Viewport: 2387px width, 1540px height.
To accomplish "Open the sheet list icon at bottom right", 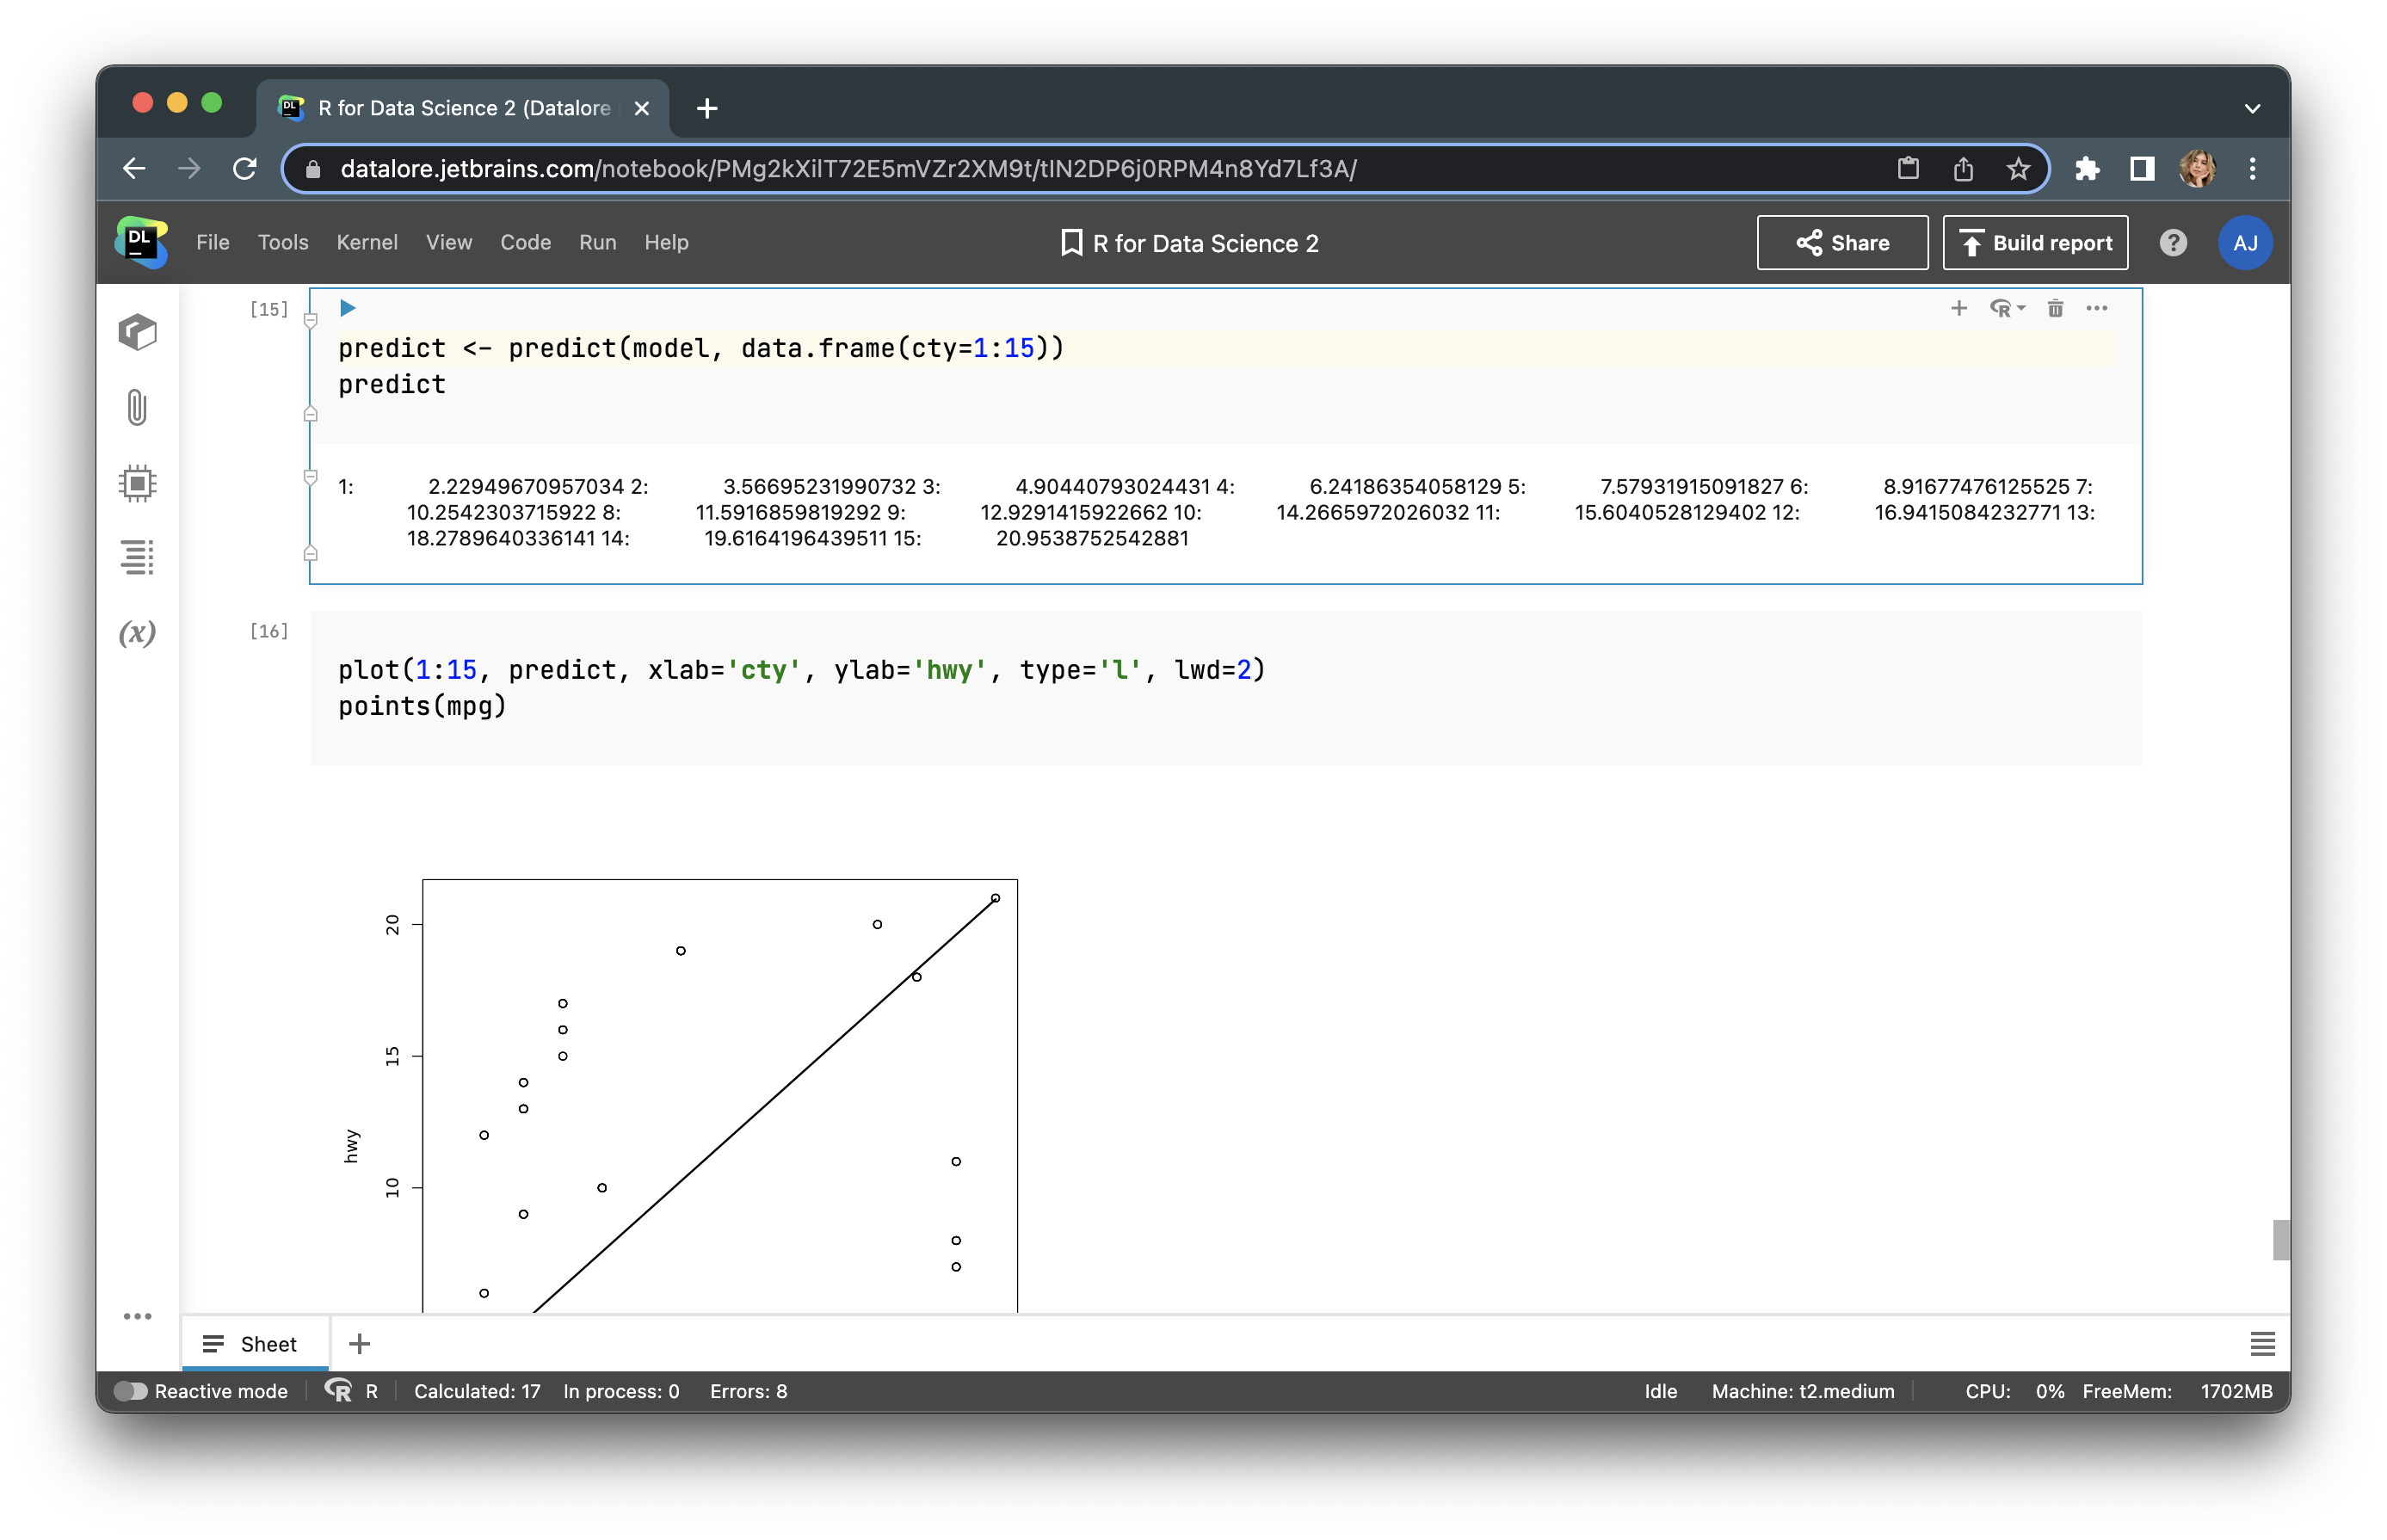I will (2262, 1343).
